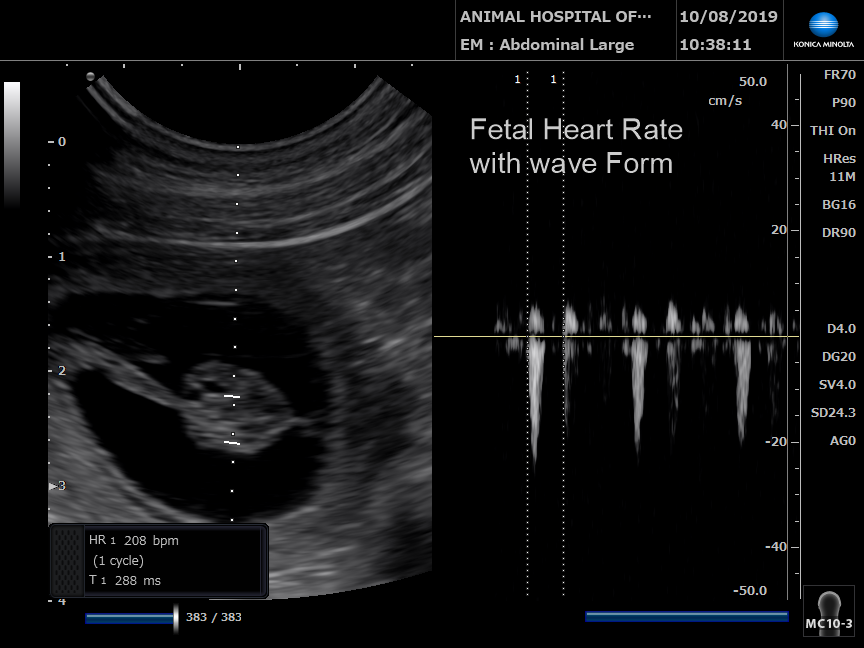Select the DR90 dynamic range parameter
This screenshot has height=648, width=864.
[x=838, y=233]
